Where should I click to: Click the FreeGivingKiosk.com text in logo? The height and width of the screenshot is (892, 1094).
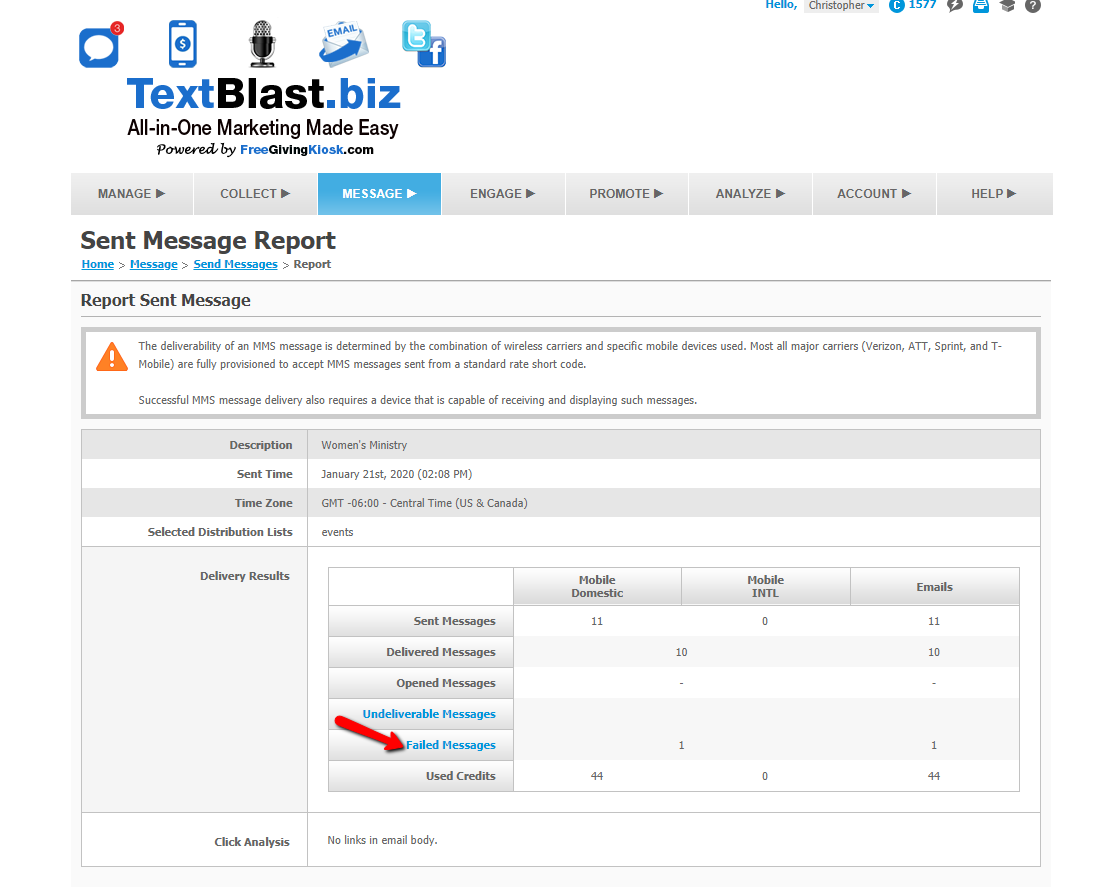307,150
